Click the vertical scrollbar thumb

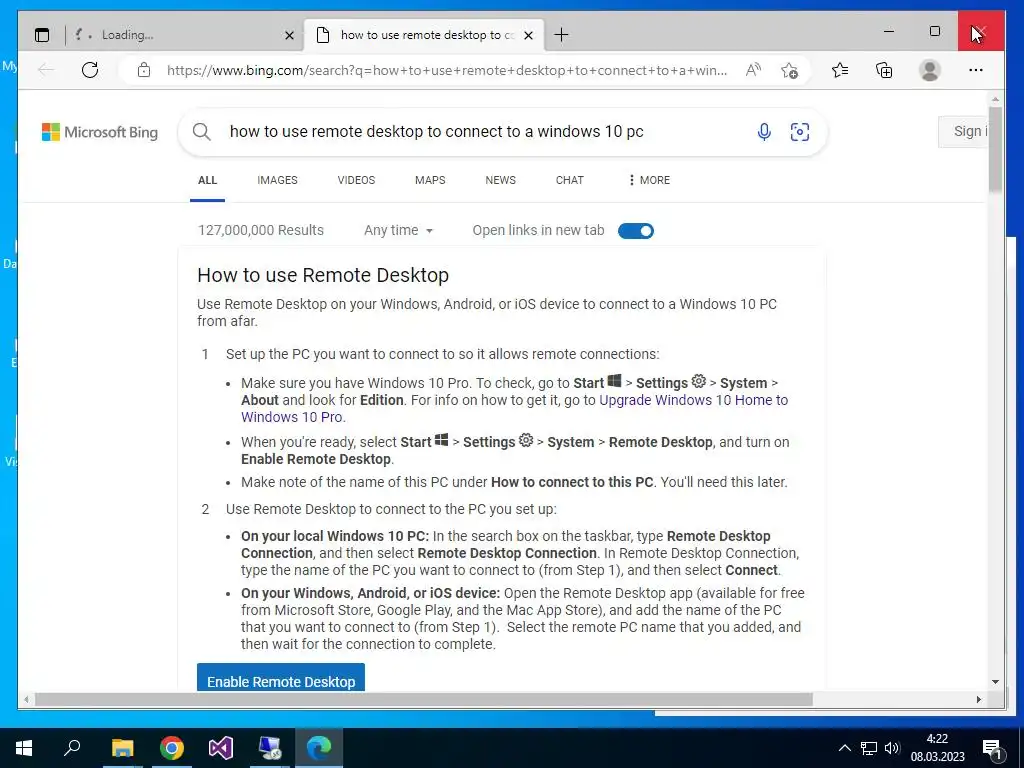[x=995, y=148]
